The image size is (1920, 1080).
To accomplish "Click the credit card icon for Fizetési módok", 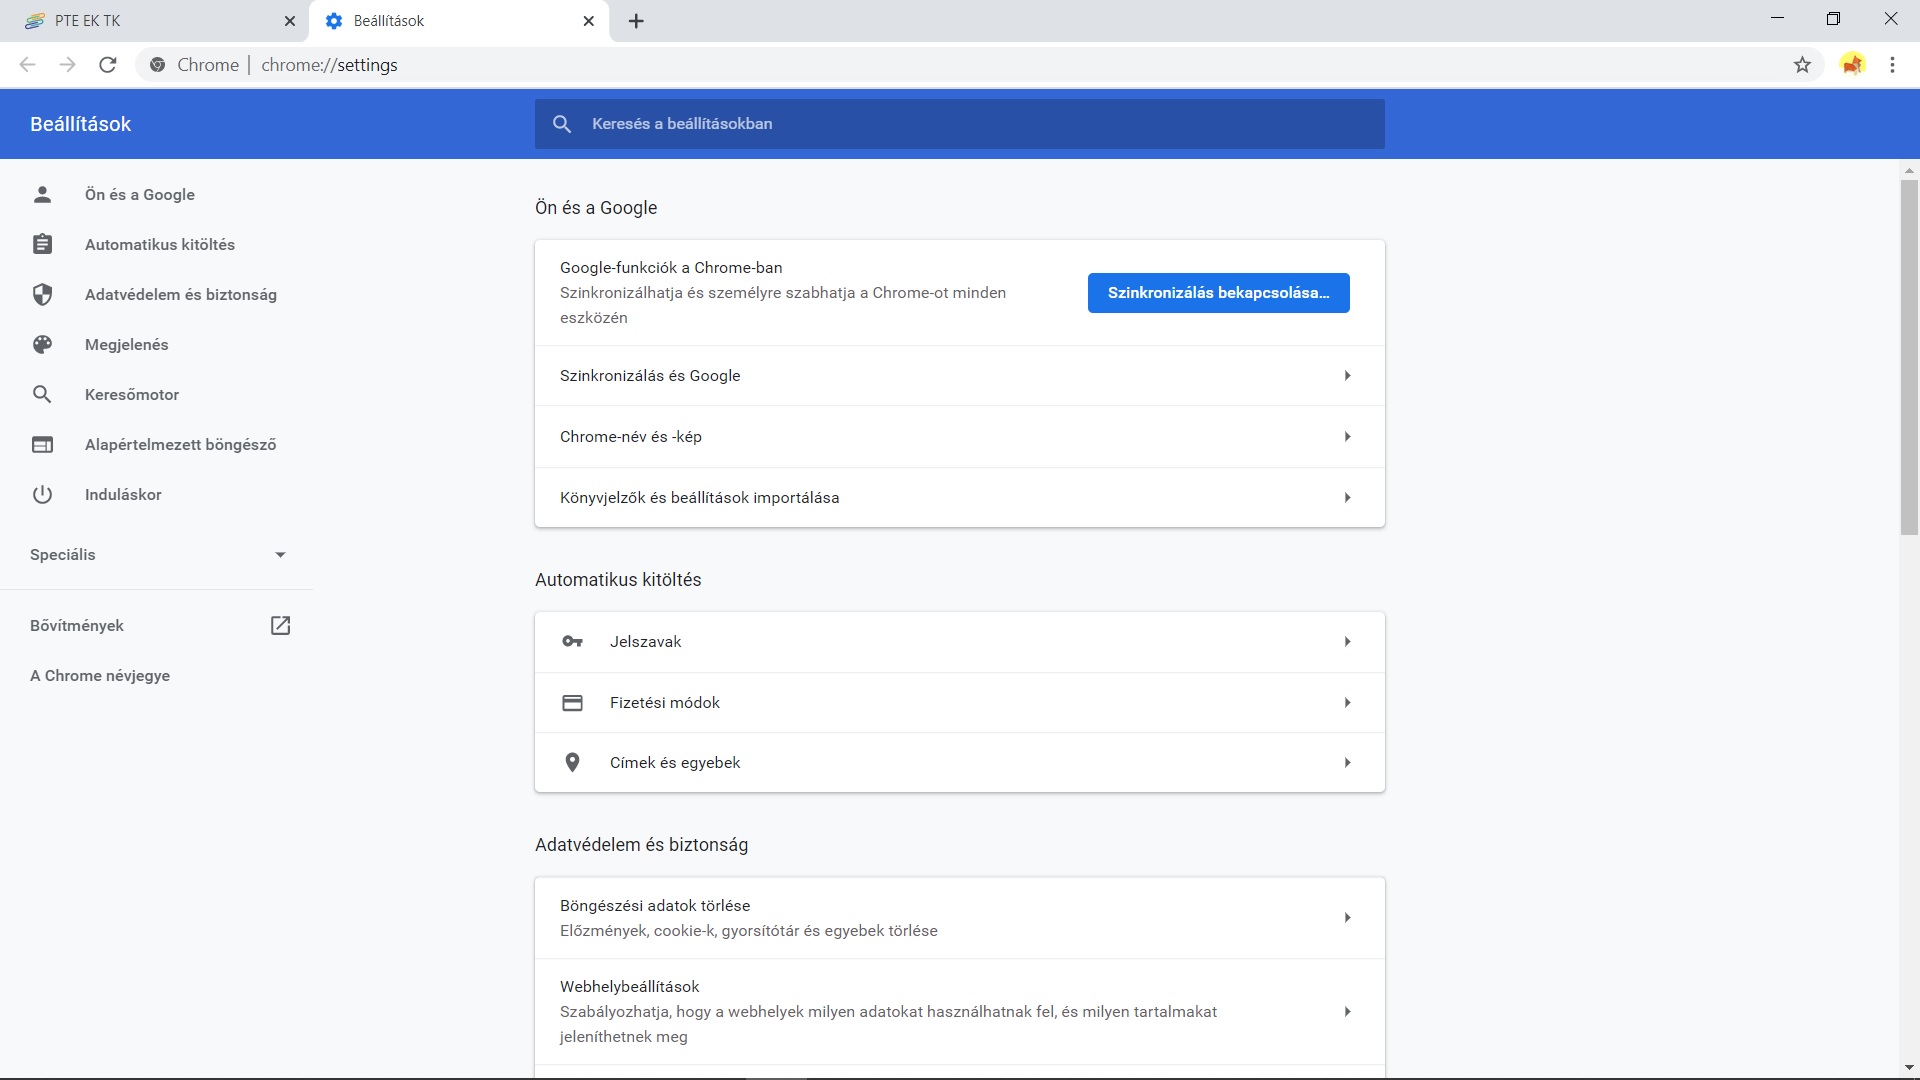I will (x=572, y=703).
